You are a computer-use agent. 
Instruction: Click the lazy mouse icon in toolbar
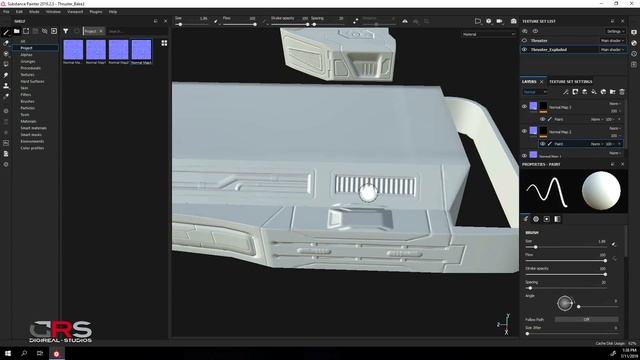356,21
